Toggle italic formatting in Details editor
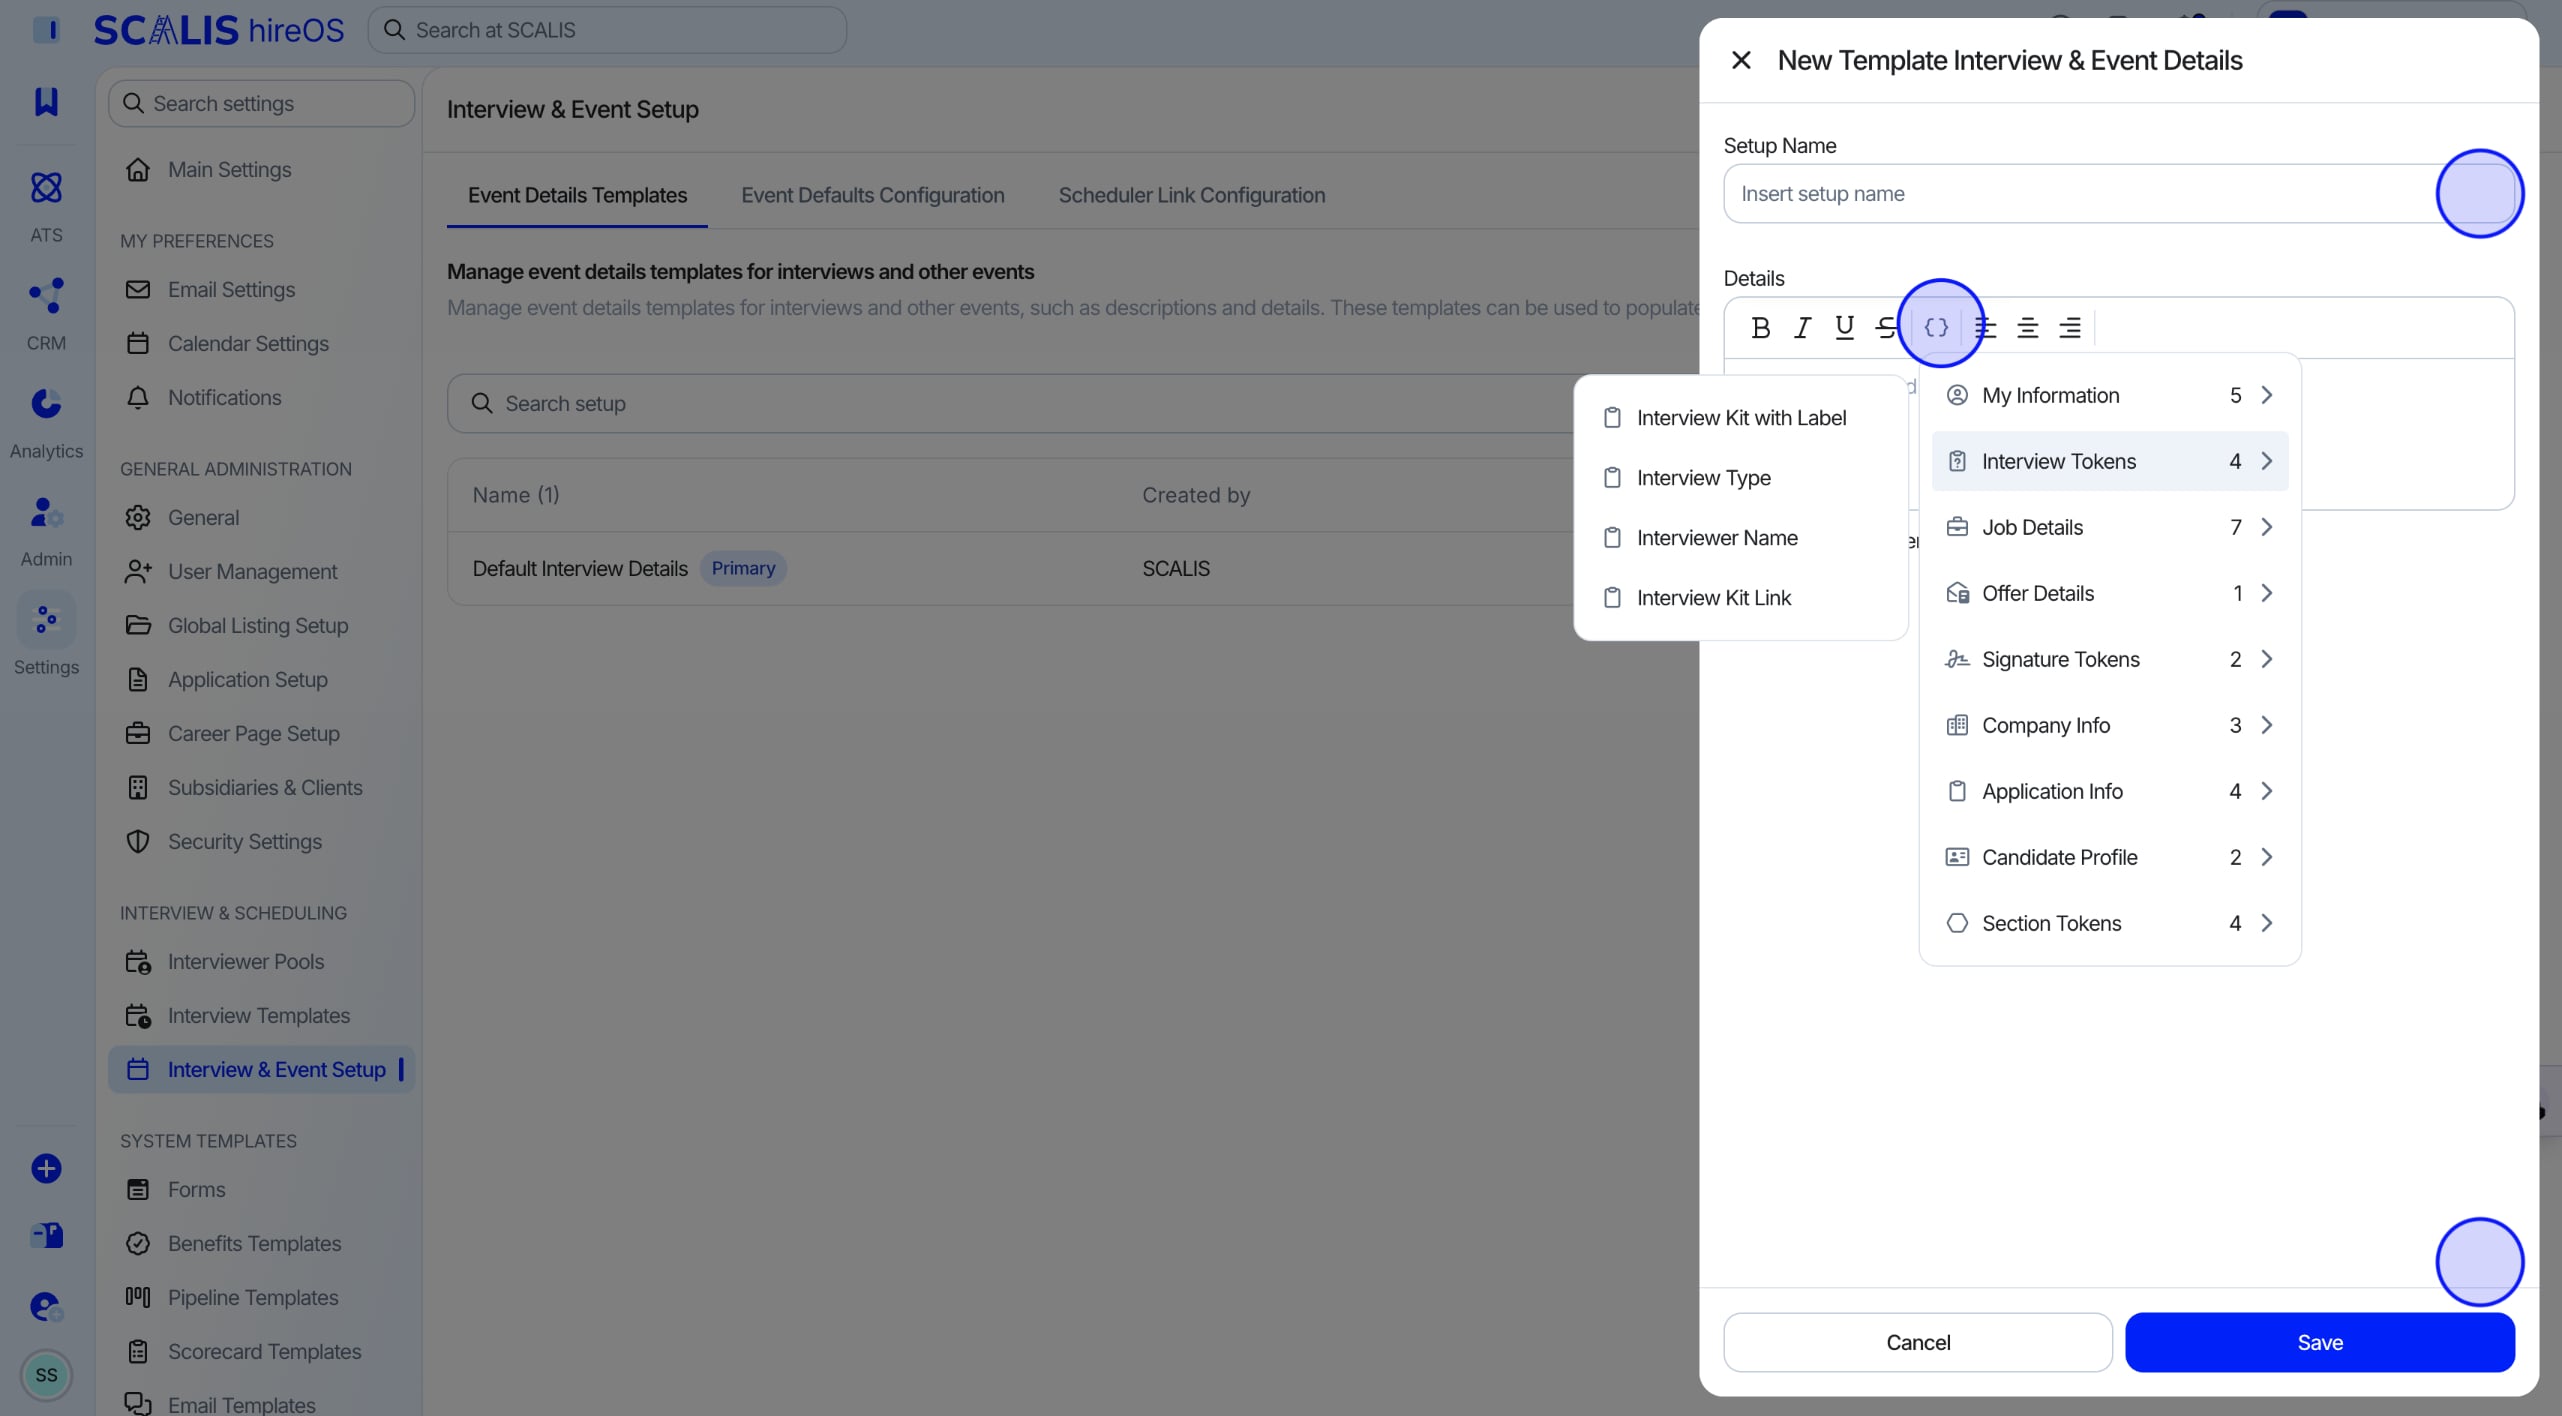This screenshot has width=2562, height=1416. (x=1802, y=327)
